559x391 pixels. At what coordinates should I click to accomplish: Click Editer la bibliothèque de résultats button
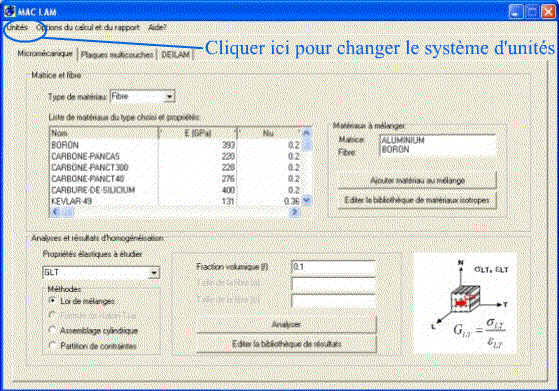286,344
